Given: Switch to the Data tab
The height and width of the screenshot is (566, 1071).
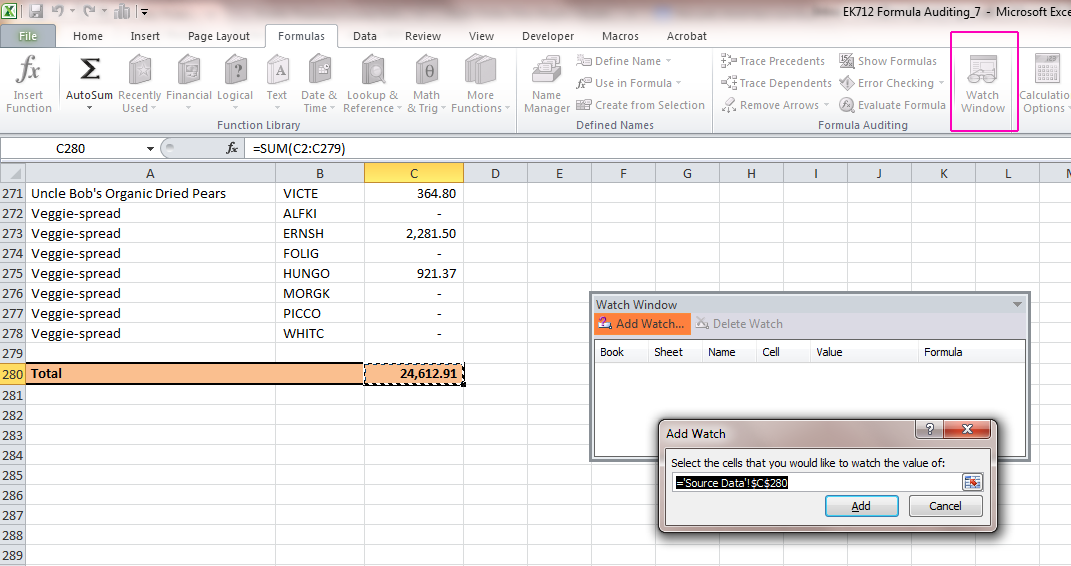Looking at the screenshot, I should click(365, 36).
